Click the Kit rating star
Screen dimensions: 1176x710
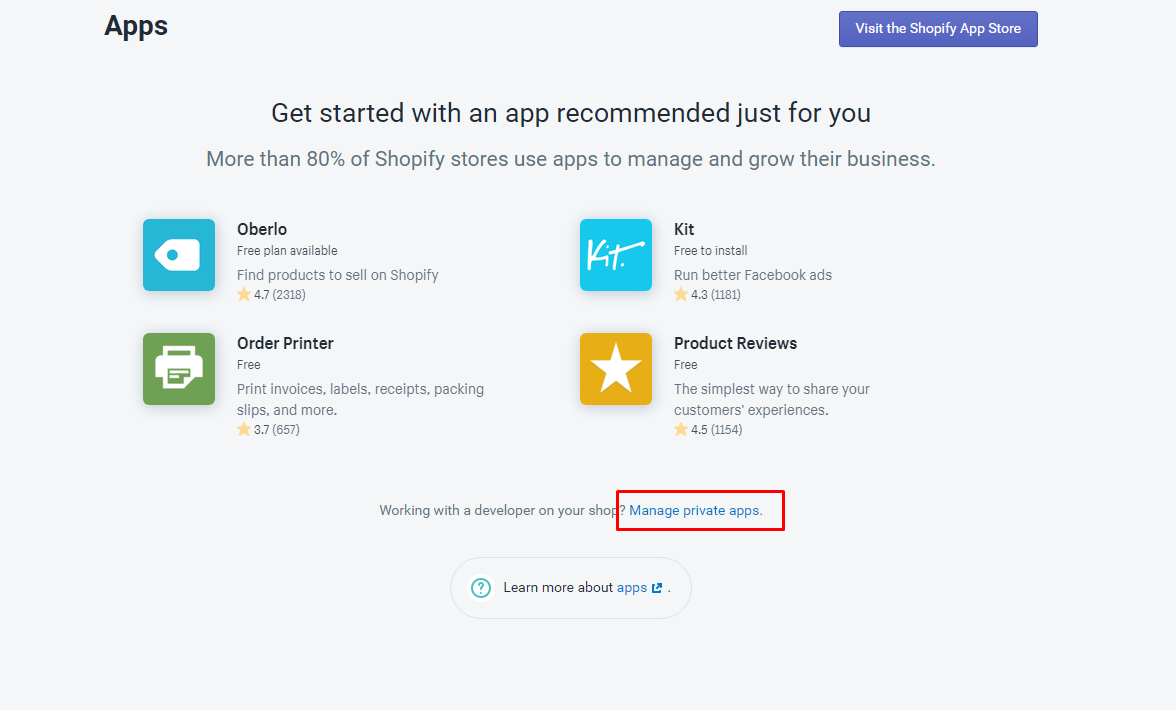680,295
